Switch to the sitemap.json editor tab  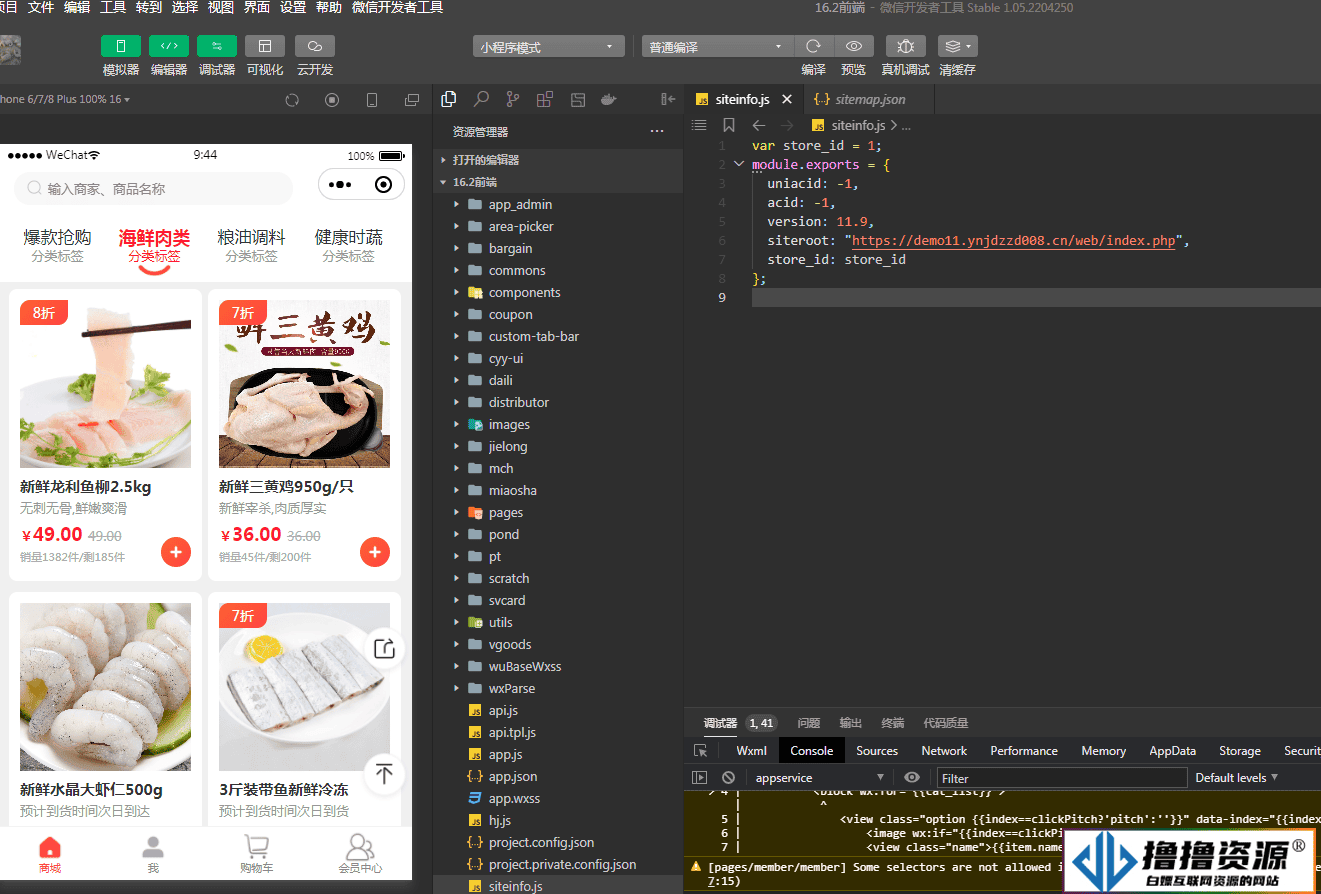pyautogui.click(x=869, y=100)
